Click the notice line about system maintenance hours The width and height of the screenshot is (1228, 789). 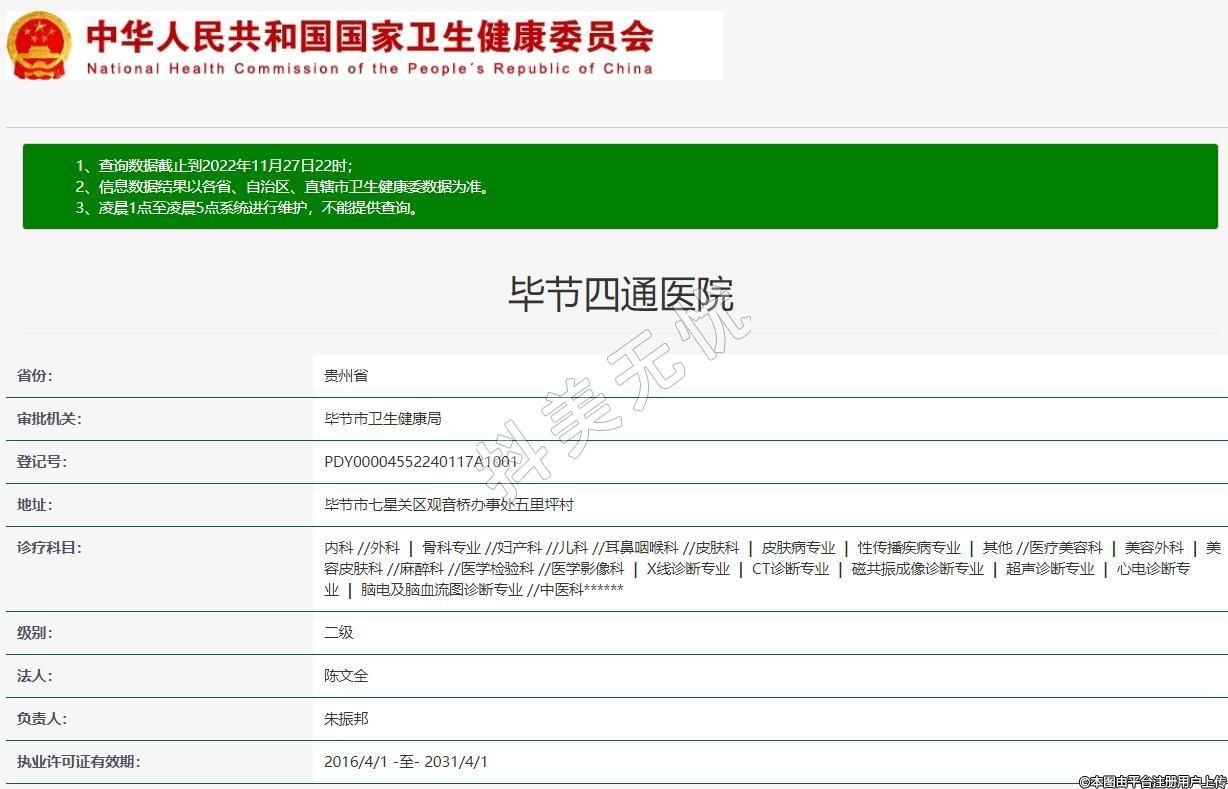260,208
